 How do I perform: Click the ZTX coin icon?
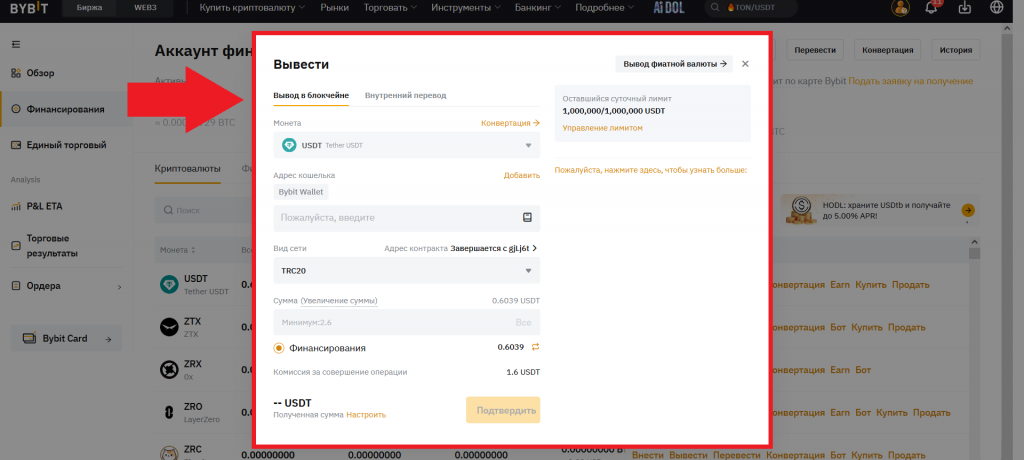coord(169,327)
